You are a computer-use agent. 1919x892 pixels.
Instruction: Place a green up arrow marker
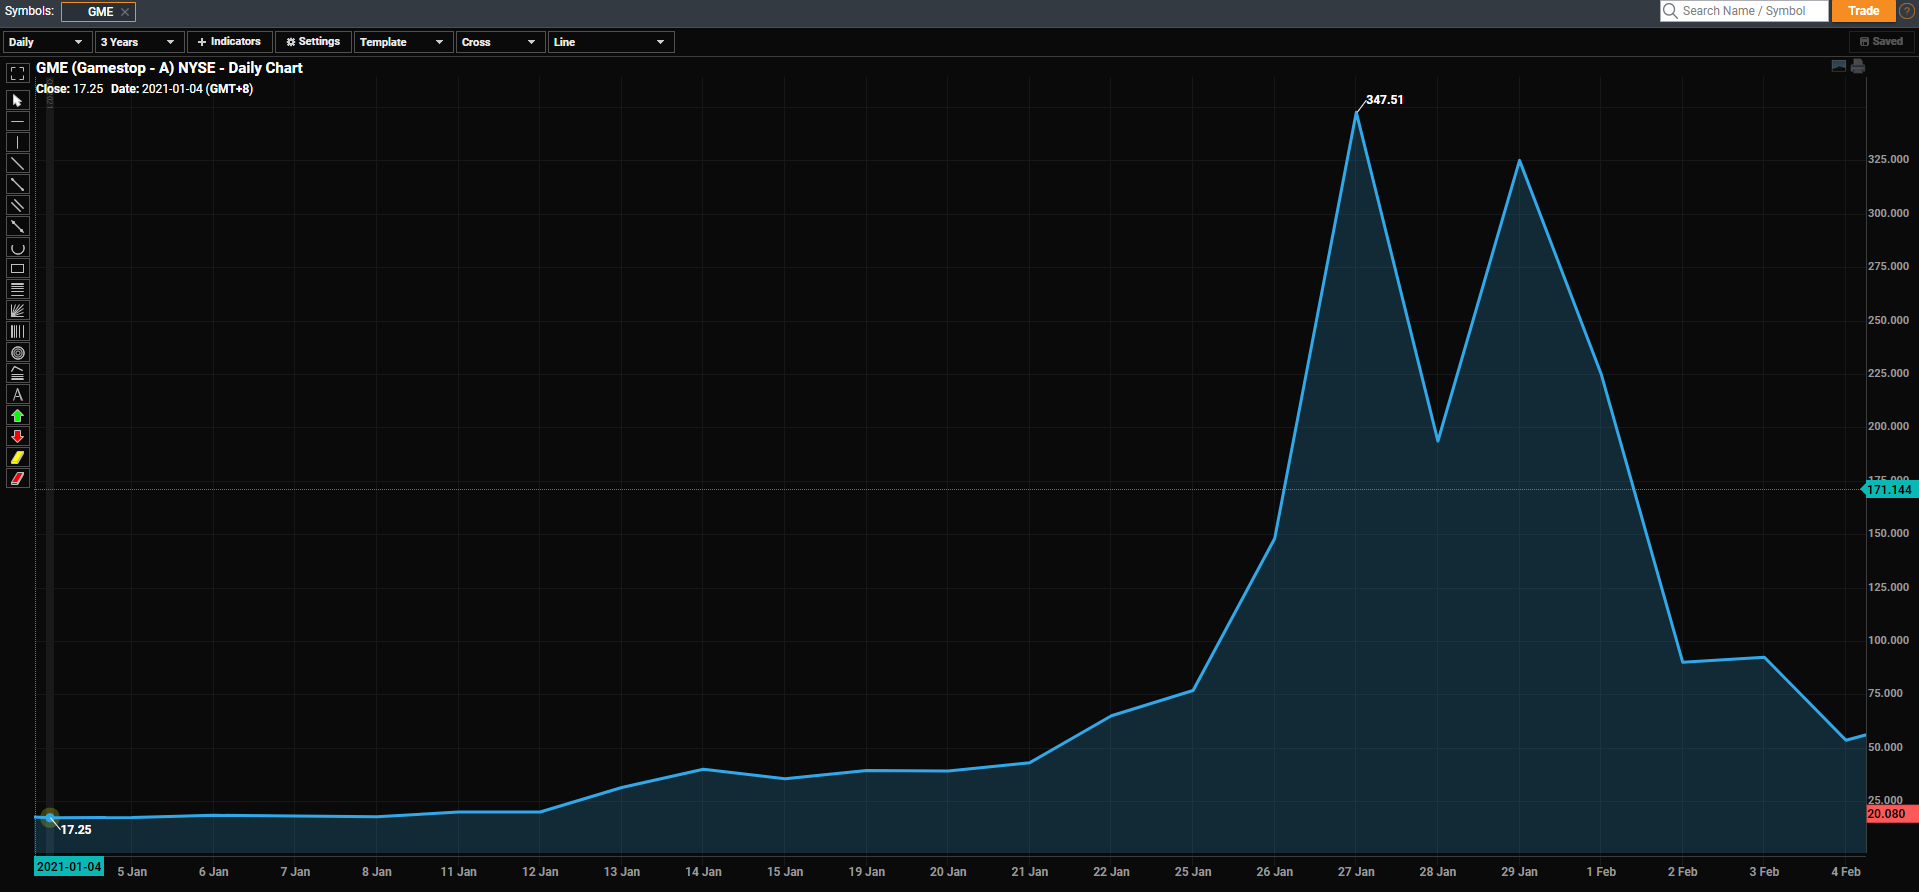[17, 416]
